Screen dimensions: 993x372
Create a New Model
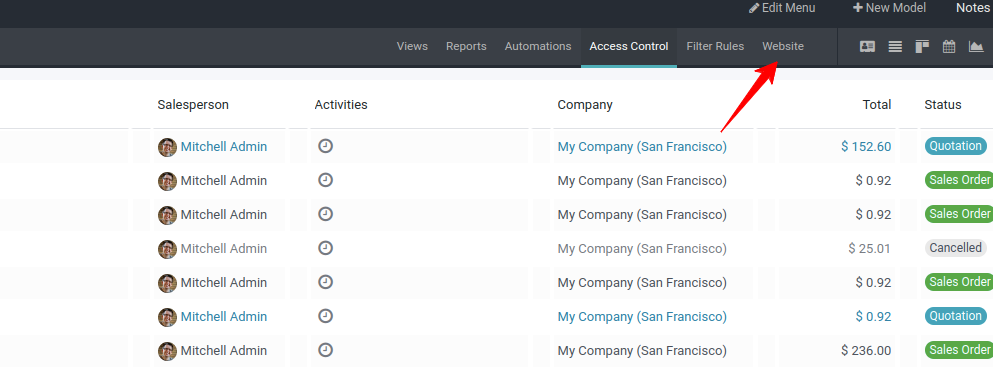[x=889, y=8]
